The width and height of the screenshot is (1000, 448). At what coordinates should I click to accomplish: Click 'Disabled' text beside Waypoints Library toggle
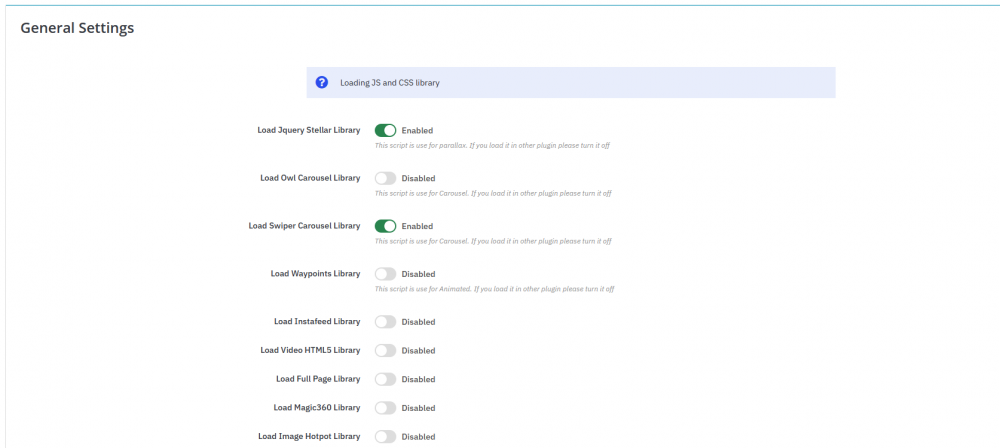tap(418, 274)
